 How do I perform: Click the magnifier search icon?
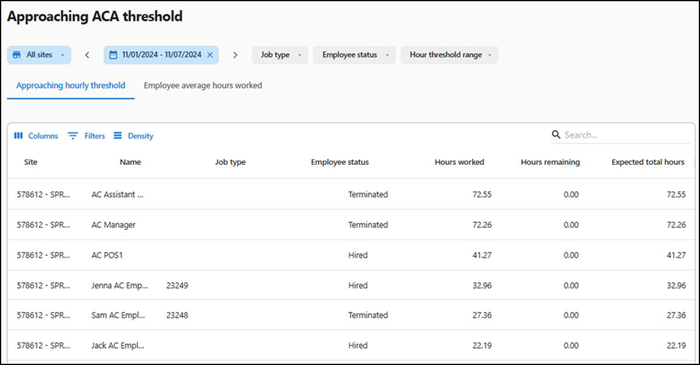click(556, 134)
